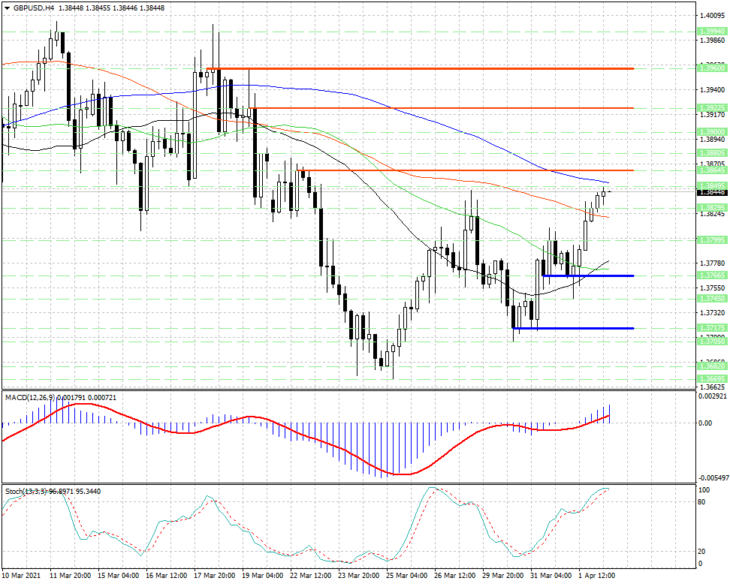The image size is (730, 584).
Task: Select the 1.39225 green price level tag
Action: pyautogui.click(x=712, y=108)
